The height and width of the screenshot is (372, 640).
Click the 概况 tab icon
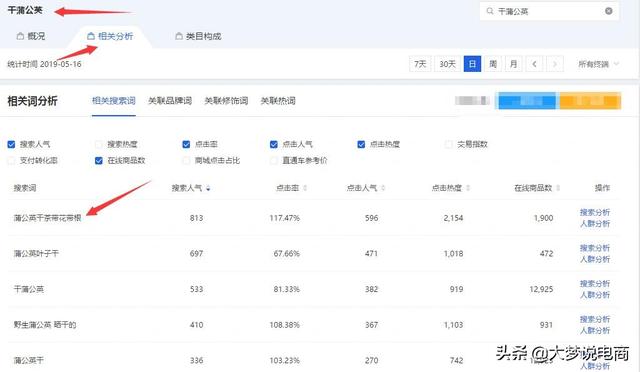tap(20, 36)
